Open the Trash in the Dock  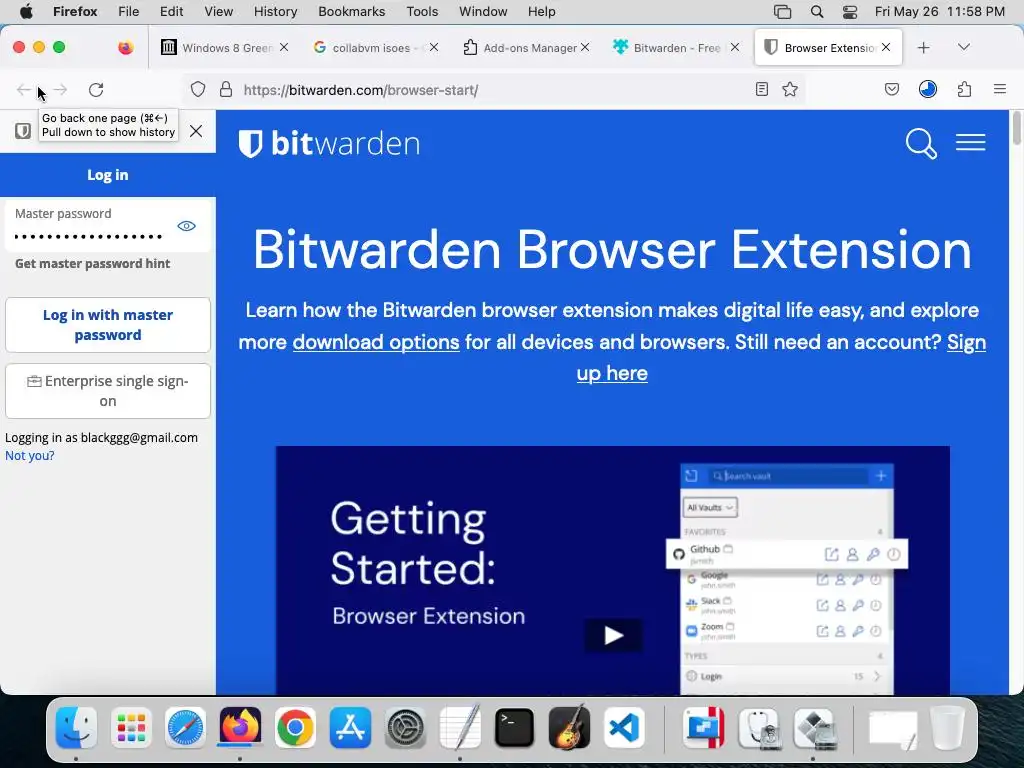tap(948, 728)
